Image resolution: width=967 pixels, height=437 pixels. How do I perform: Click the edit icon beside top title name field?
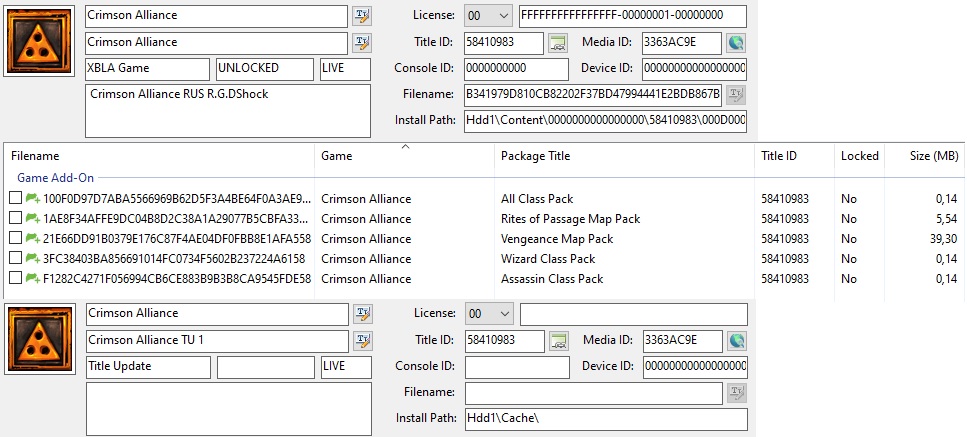[361, 43]
